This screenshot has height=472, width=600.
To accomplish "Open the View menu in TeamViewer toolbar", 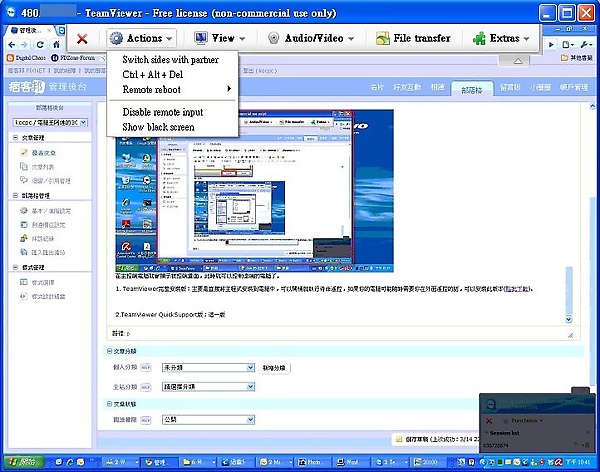I will (x=219, y=38).
